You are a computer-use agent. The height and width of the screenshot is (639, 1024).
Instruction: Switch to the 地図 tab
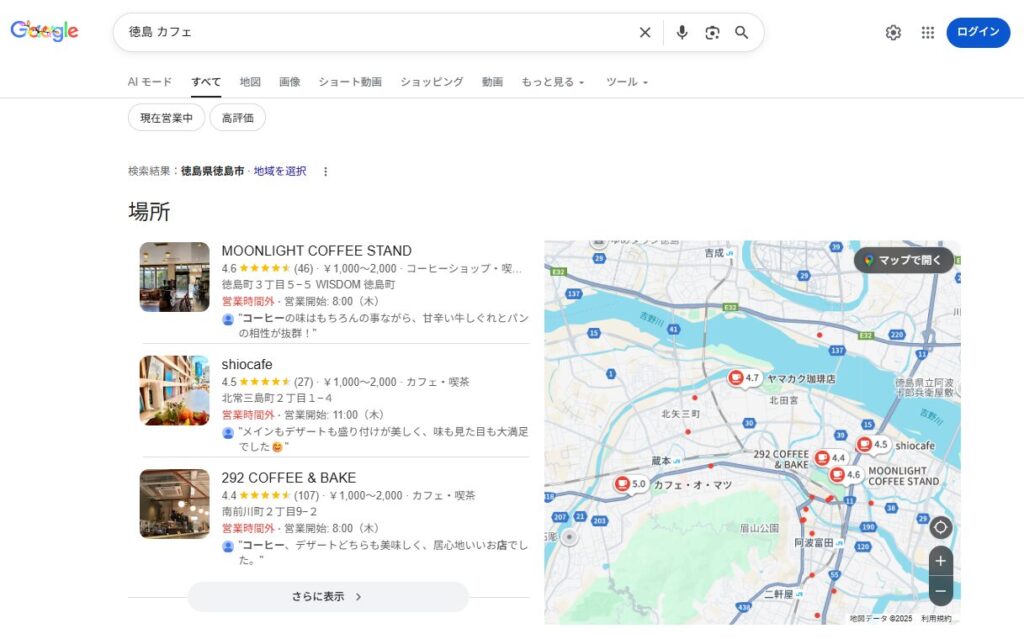click(x=250, y=82)
